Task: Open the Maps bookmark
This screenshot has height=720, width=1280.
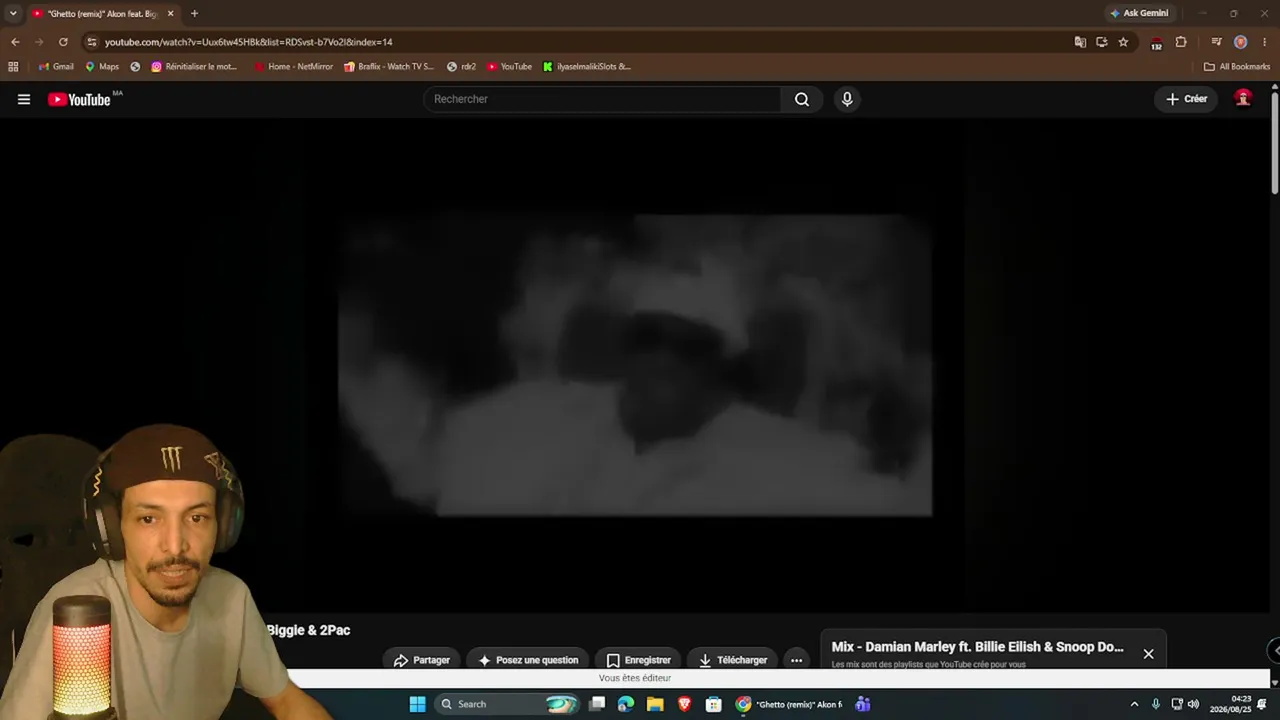Action: coord(102,67)
